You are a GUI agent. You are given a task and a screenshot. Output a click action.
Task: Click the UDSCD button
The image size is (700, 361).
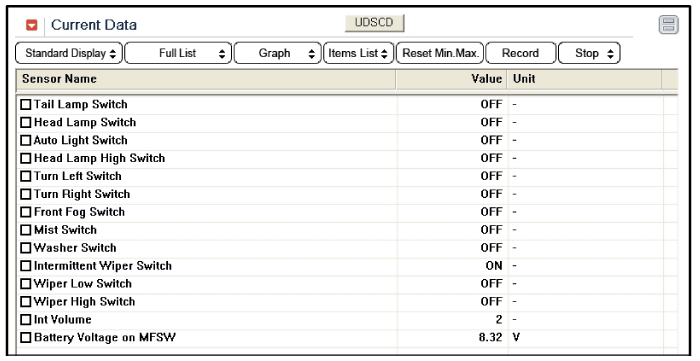[374, 23]
